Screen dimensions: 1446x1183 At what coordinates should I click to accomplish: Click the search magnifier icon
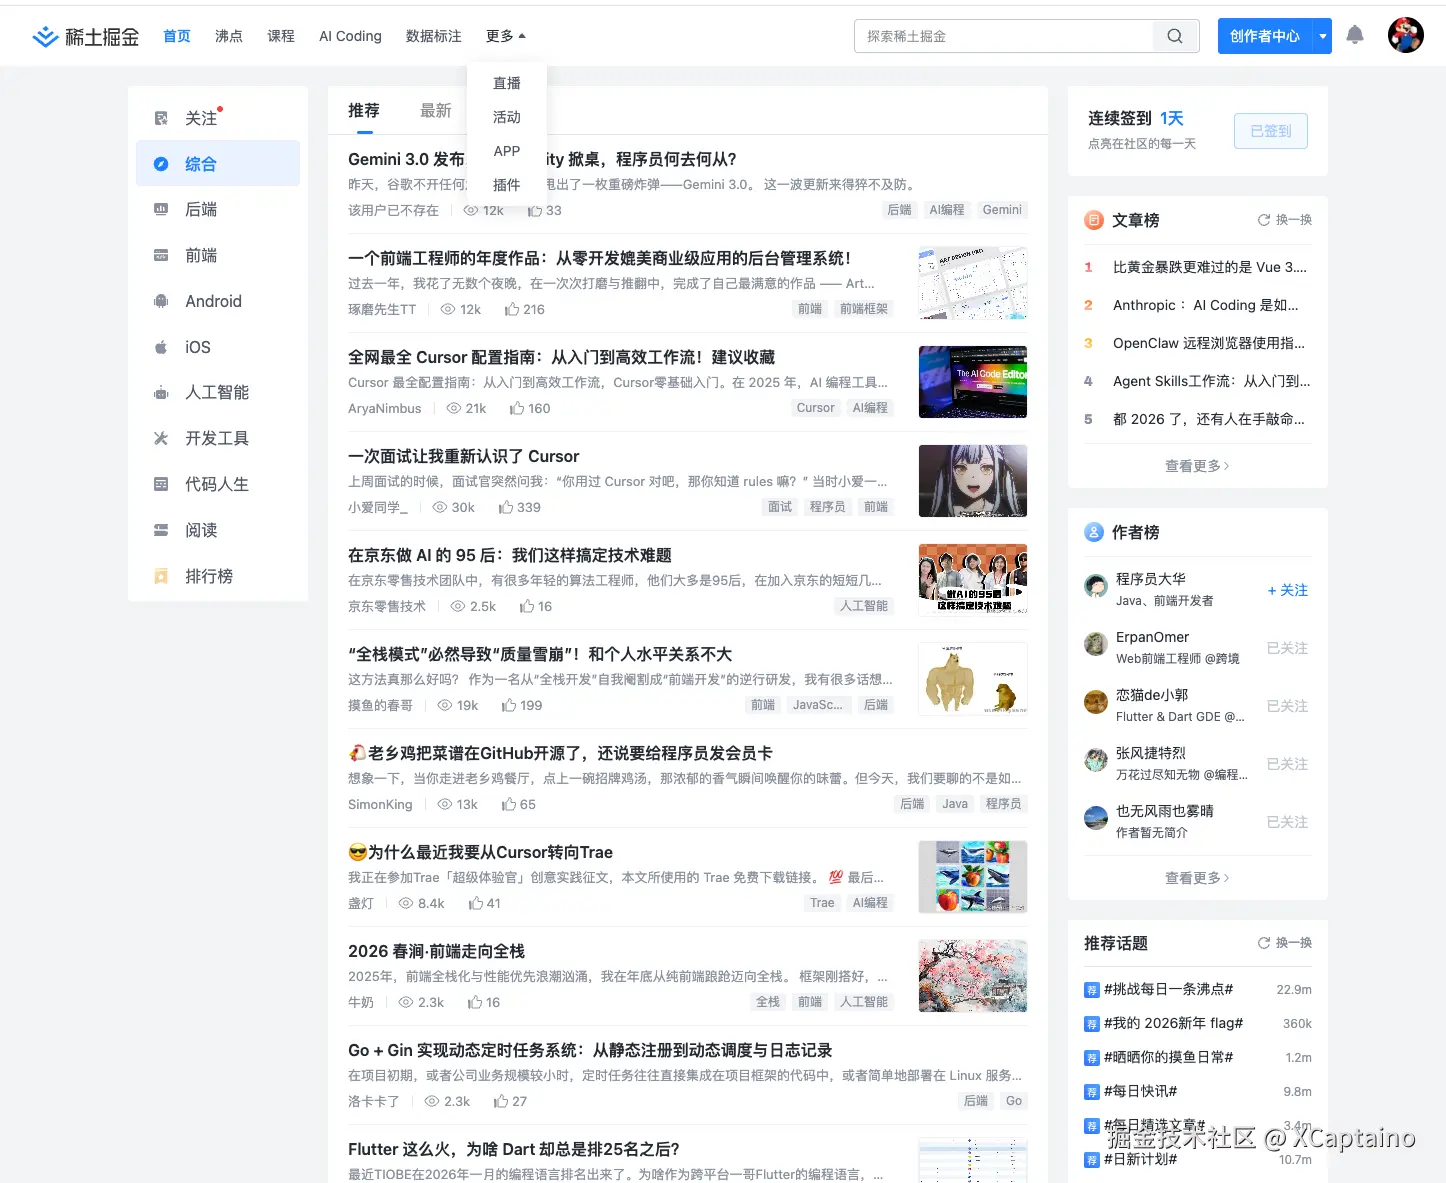pos(1174,35)
